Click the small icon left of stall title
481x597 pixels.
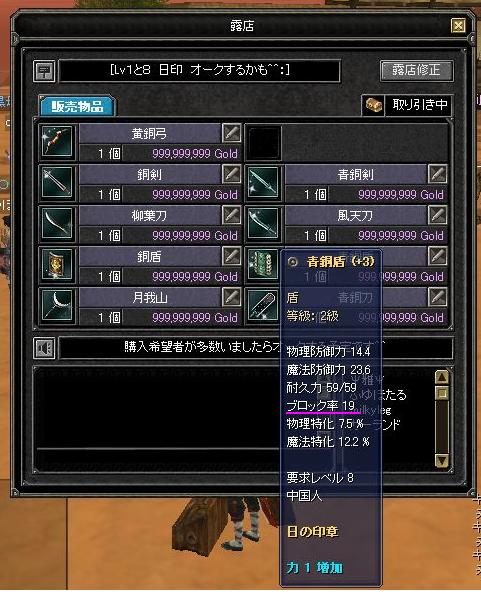44,71
